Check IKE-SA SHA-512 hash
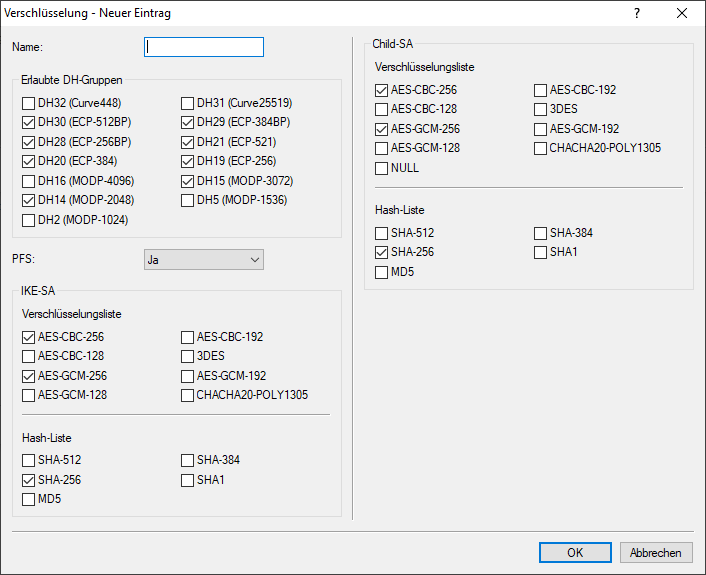Screen dimensions: 706x575 tap(29, 460)
